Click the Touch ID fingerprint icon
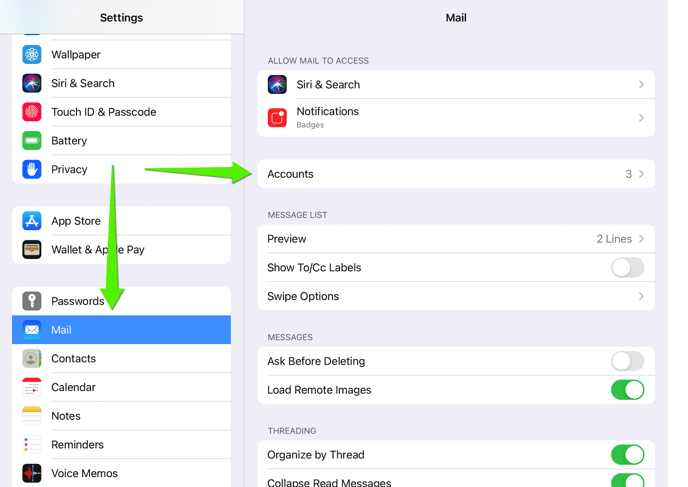This screenshot has height=487, width=688. click(32, 112)
